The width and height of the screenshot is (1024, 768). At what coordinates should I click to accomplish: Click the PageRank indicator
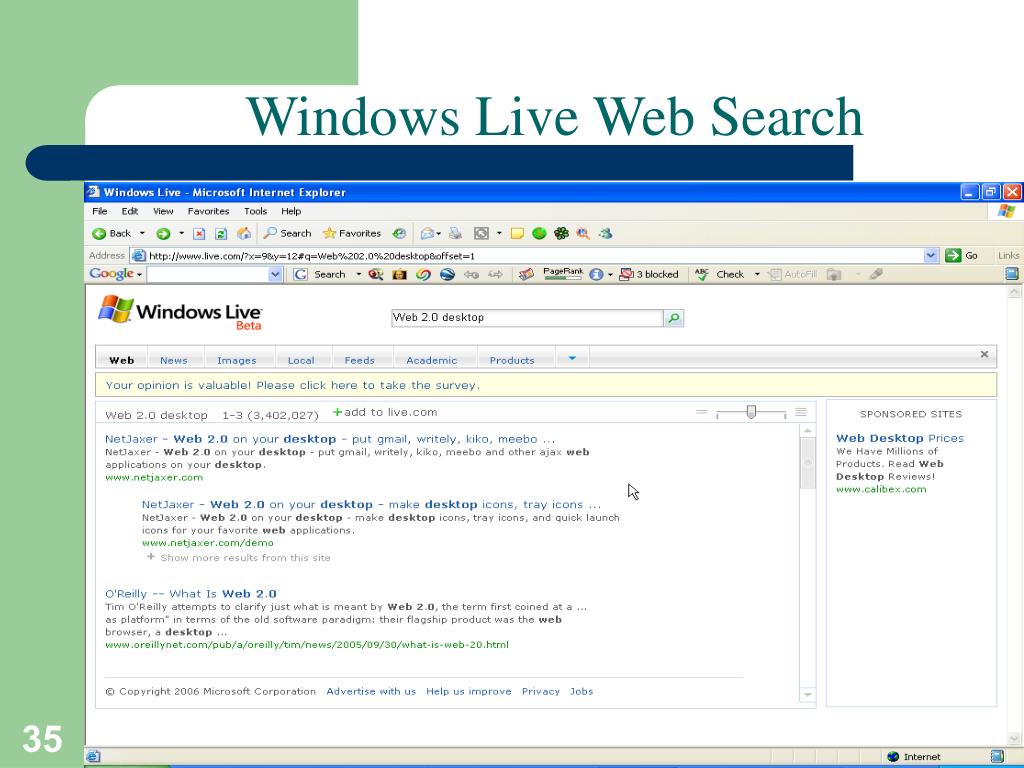[562, 274]
